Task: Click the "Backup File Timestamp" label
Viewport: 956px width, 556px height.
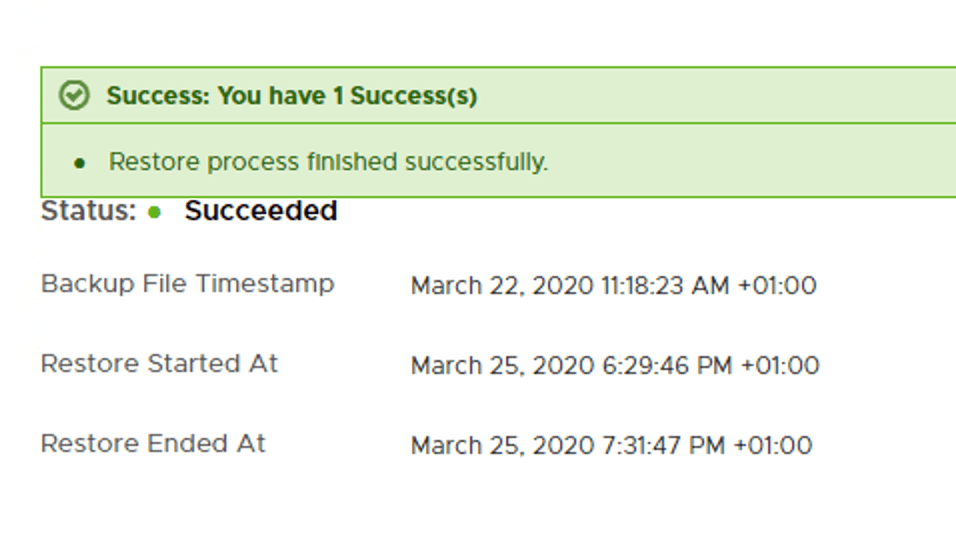Action: point(187,284)
